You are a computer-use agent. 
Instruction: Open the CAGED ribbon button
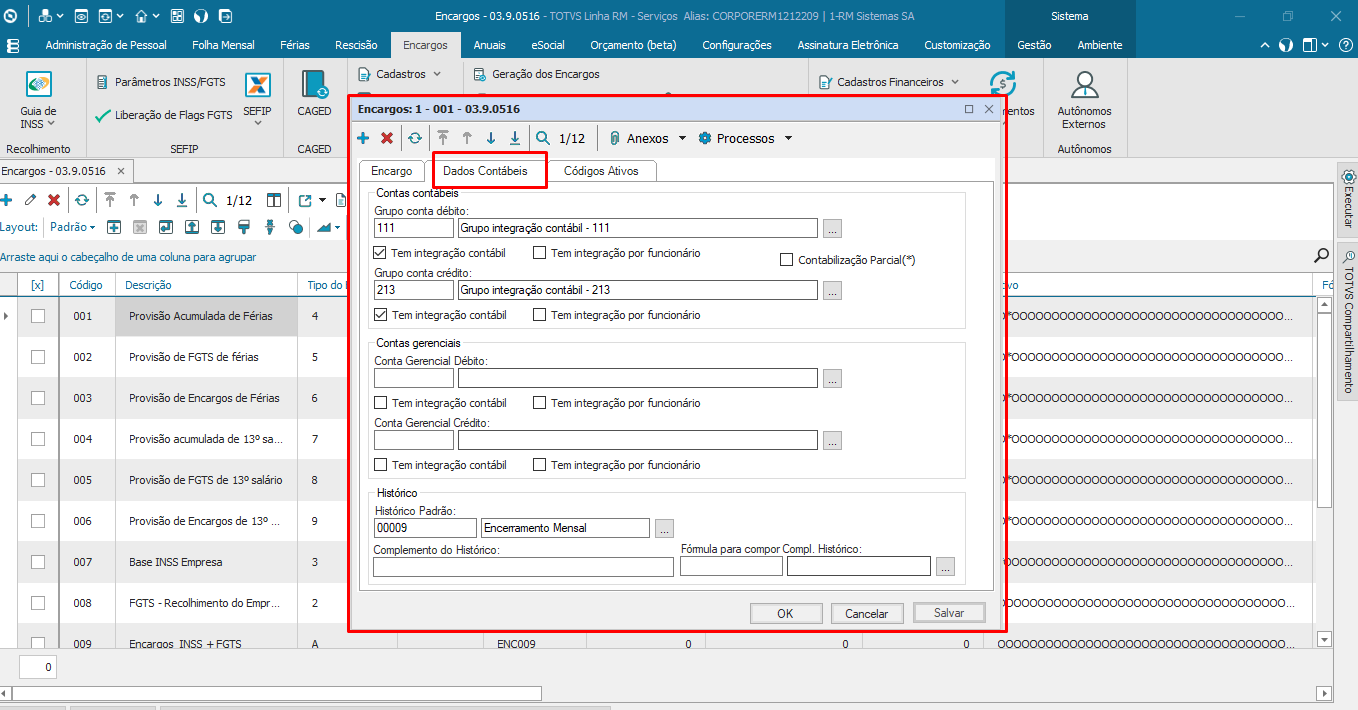(314, 95)
